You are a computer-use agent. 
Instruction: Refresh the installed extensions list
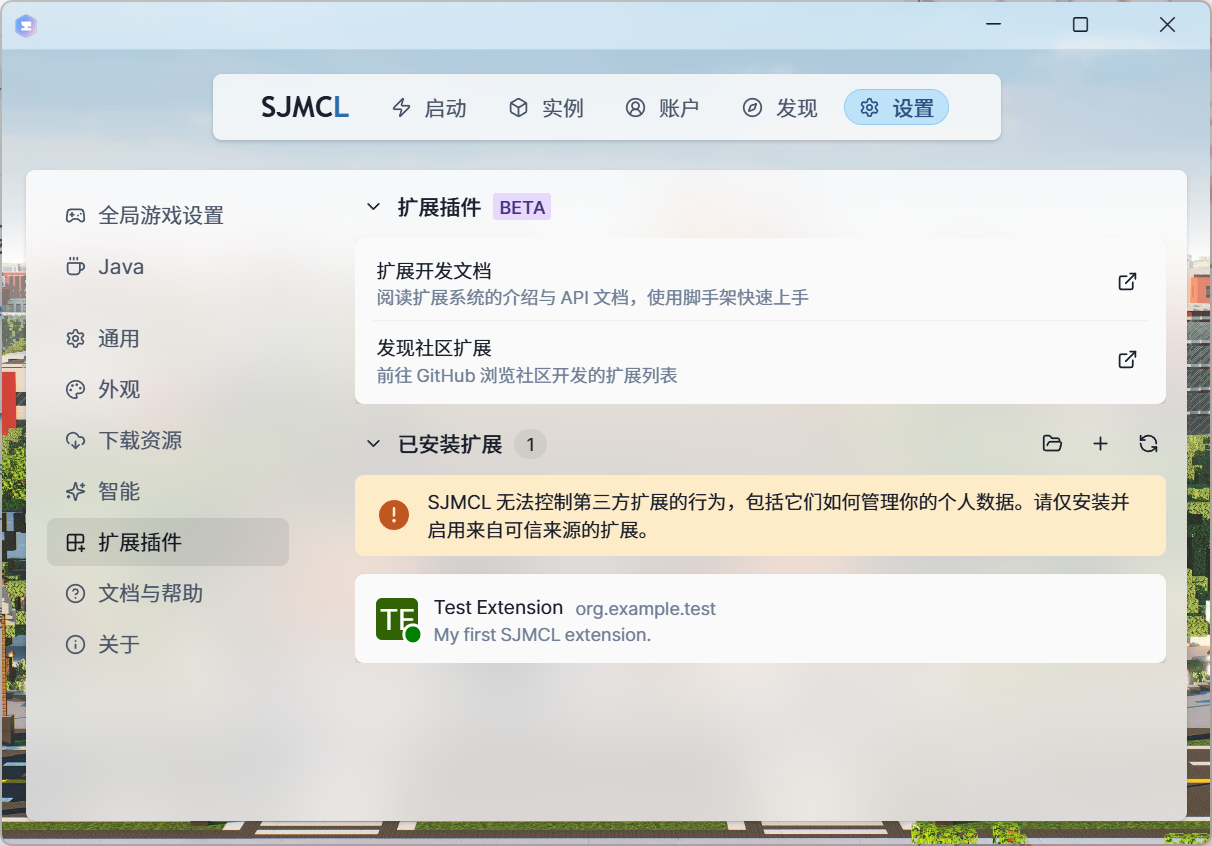[x=1148, y=444]
